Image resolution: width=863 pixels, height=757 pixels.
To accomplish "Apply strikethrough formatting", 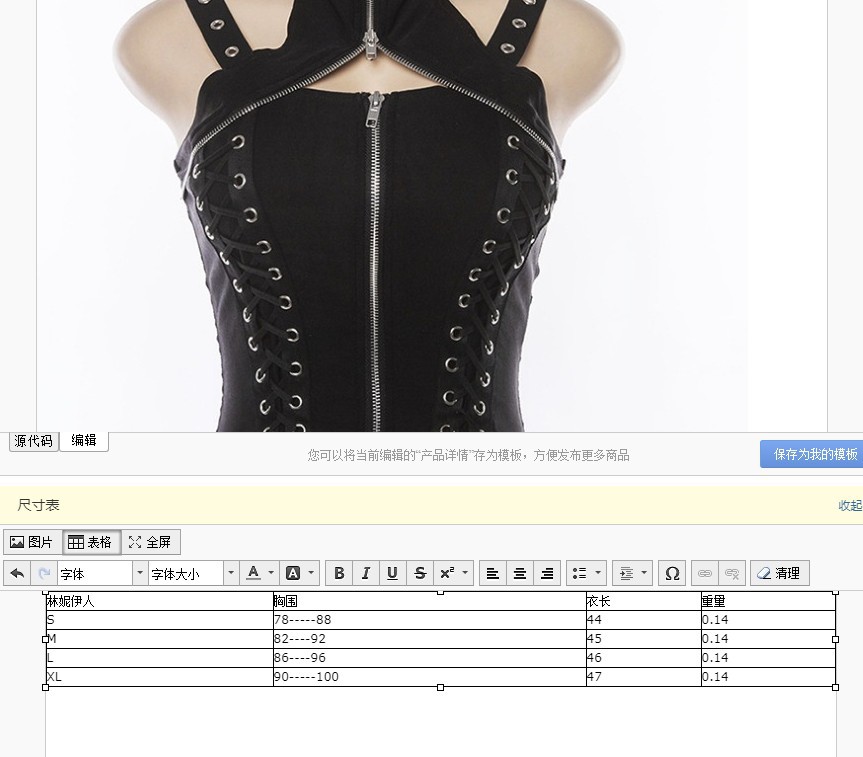I will pos(420,574).
